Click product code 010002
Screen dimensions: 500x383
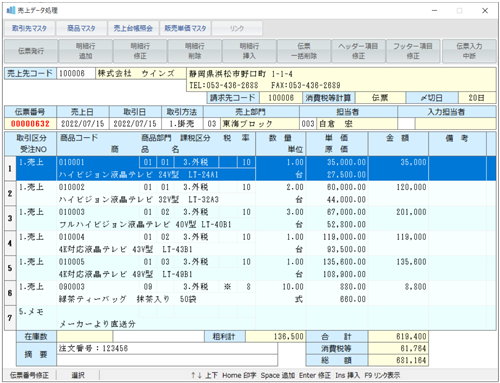(x=72, y=187)
